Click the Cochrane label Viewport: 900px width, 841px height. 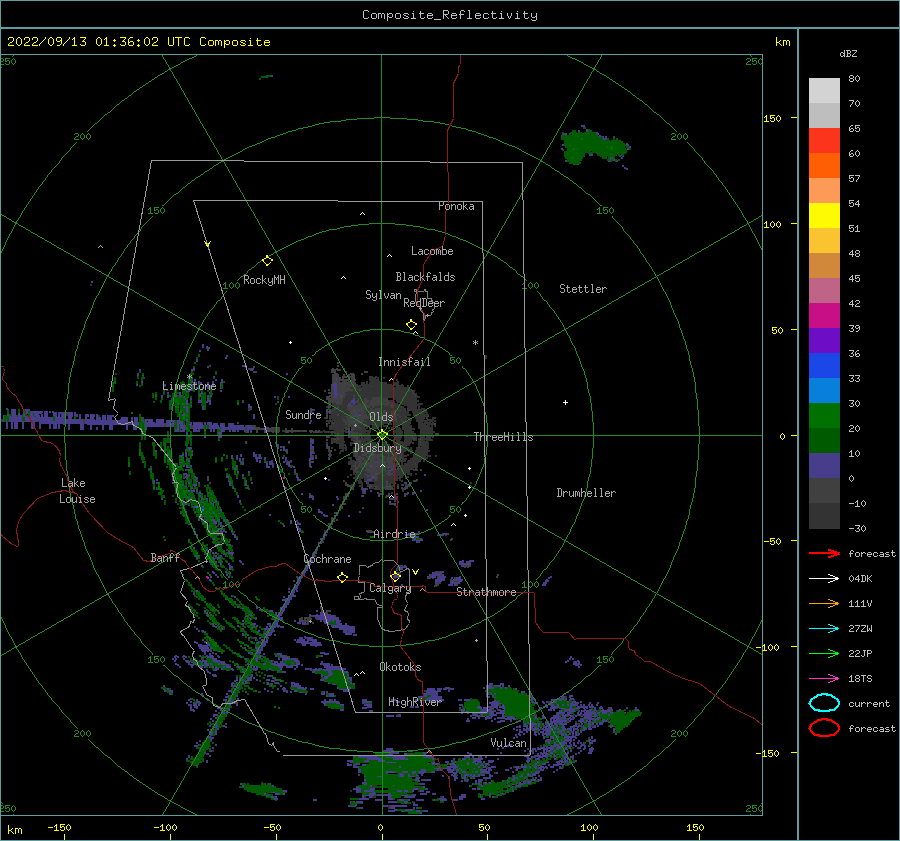coord(327,559)
